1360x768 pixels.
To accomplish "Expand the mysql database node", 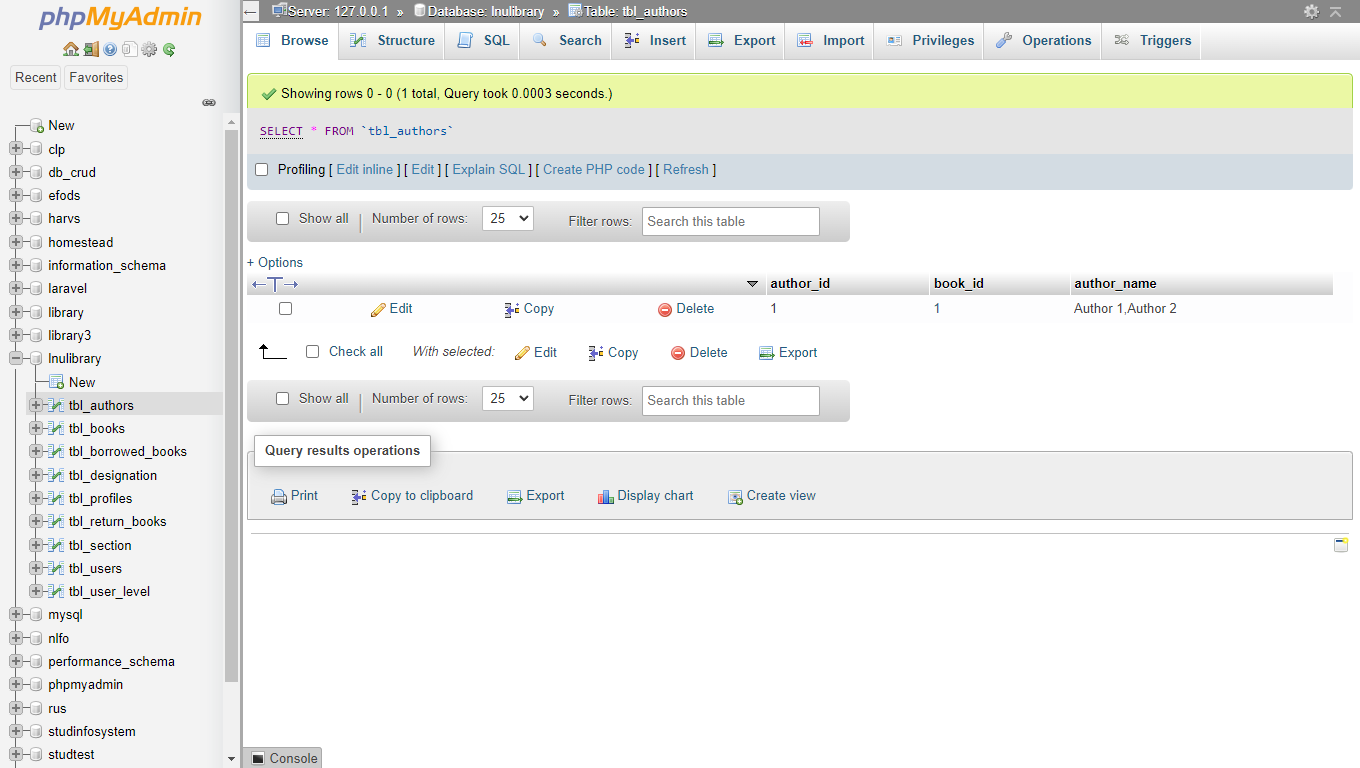I will pos(16,616).
